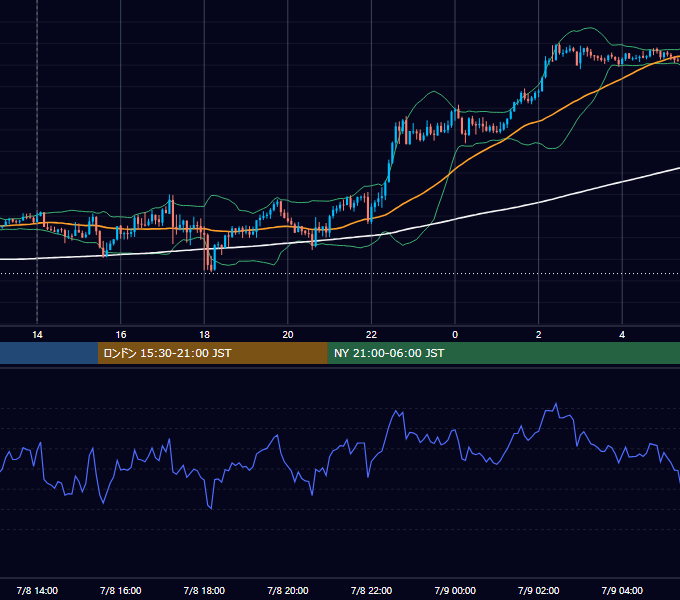The width and height of the screenshot is (680, 600).
Task: Click the 7/8 14:00 date label
Action: (37, 590)
